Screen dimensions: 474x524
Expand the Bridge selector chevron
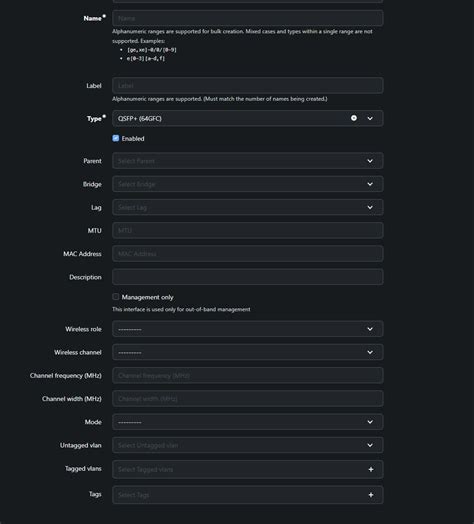pyautogui.click(x=370, y=184)
